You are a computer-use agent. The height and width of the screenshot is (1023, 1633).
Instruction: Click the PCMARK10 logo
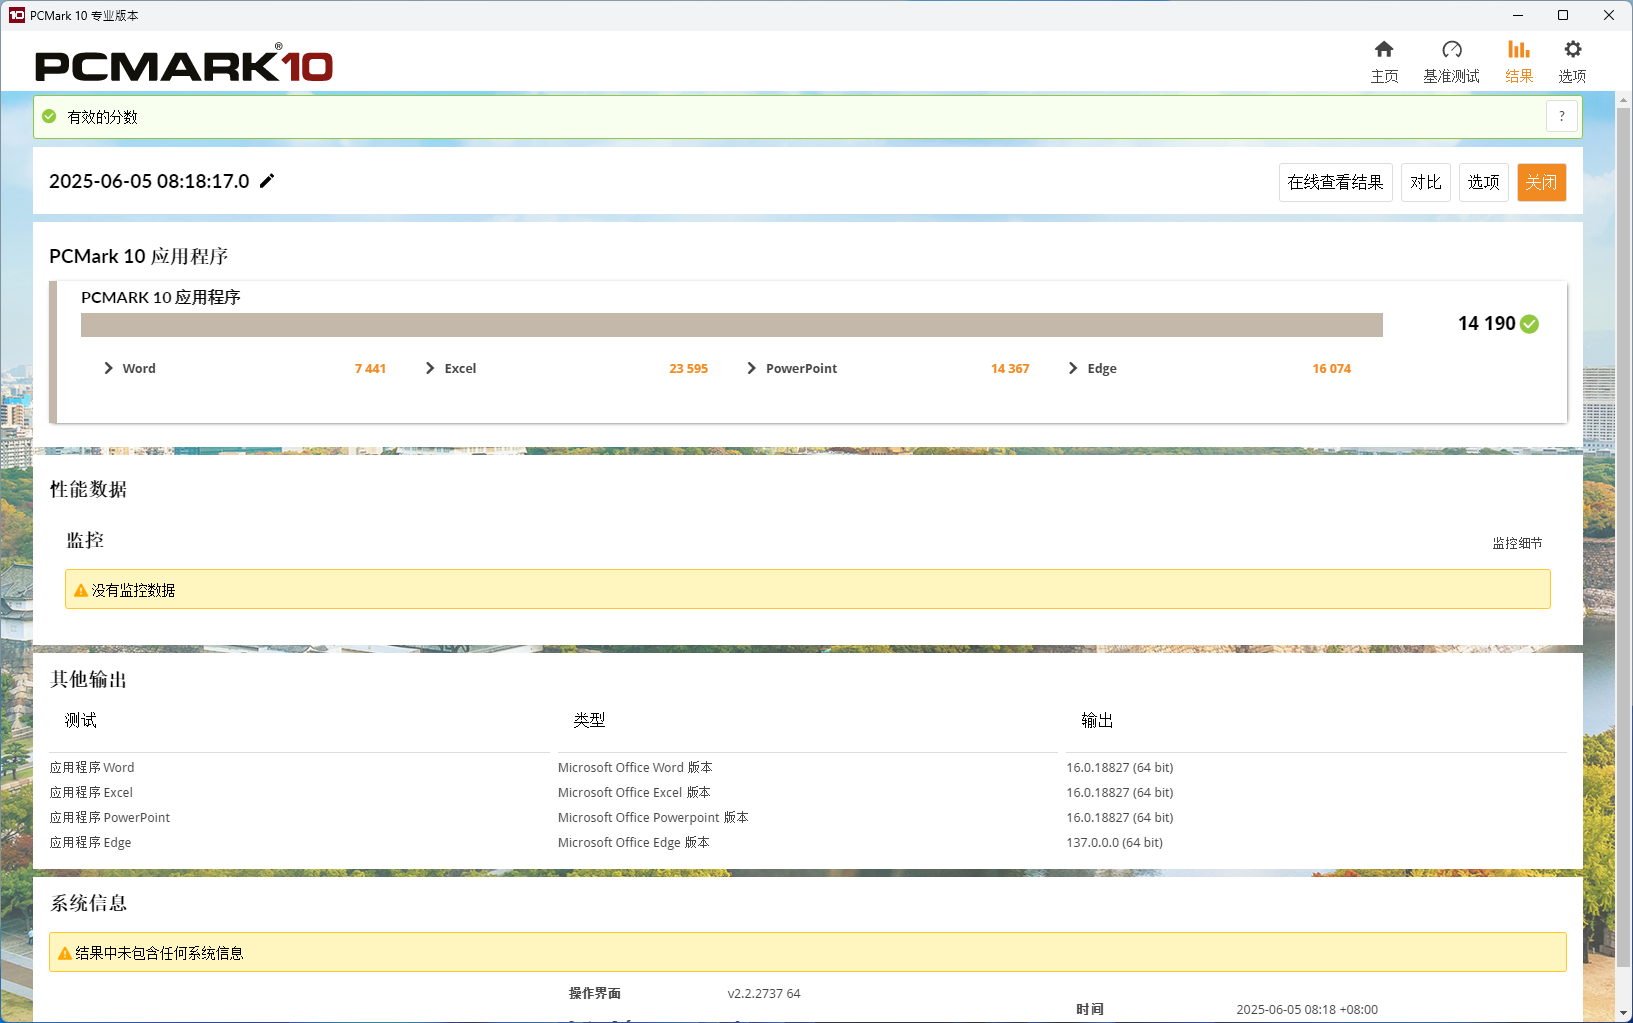184,64
